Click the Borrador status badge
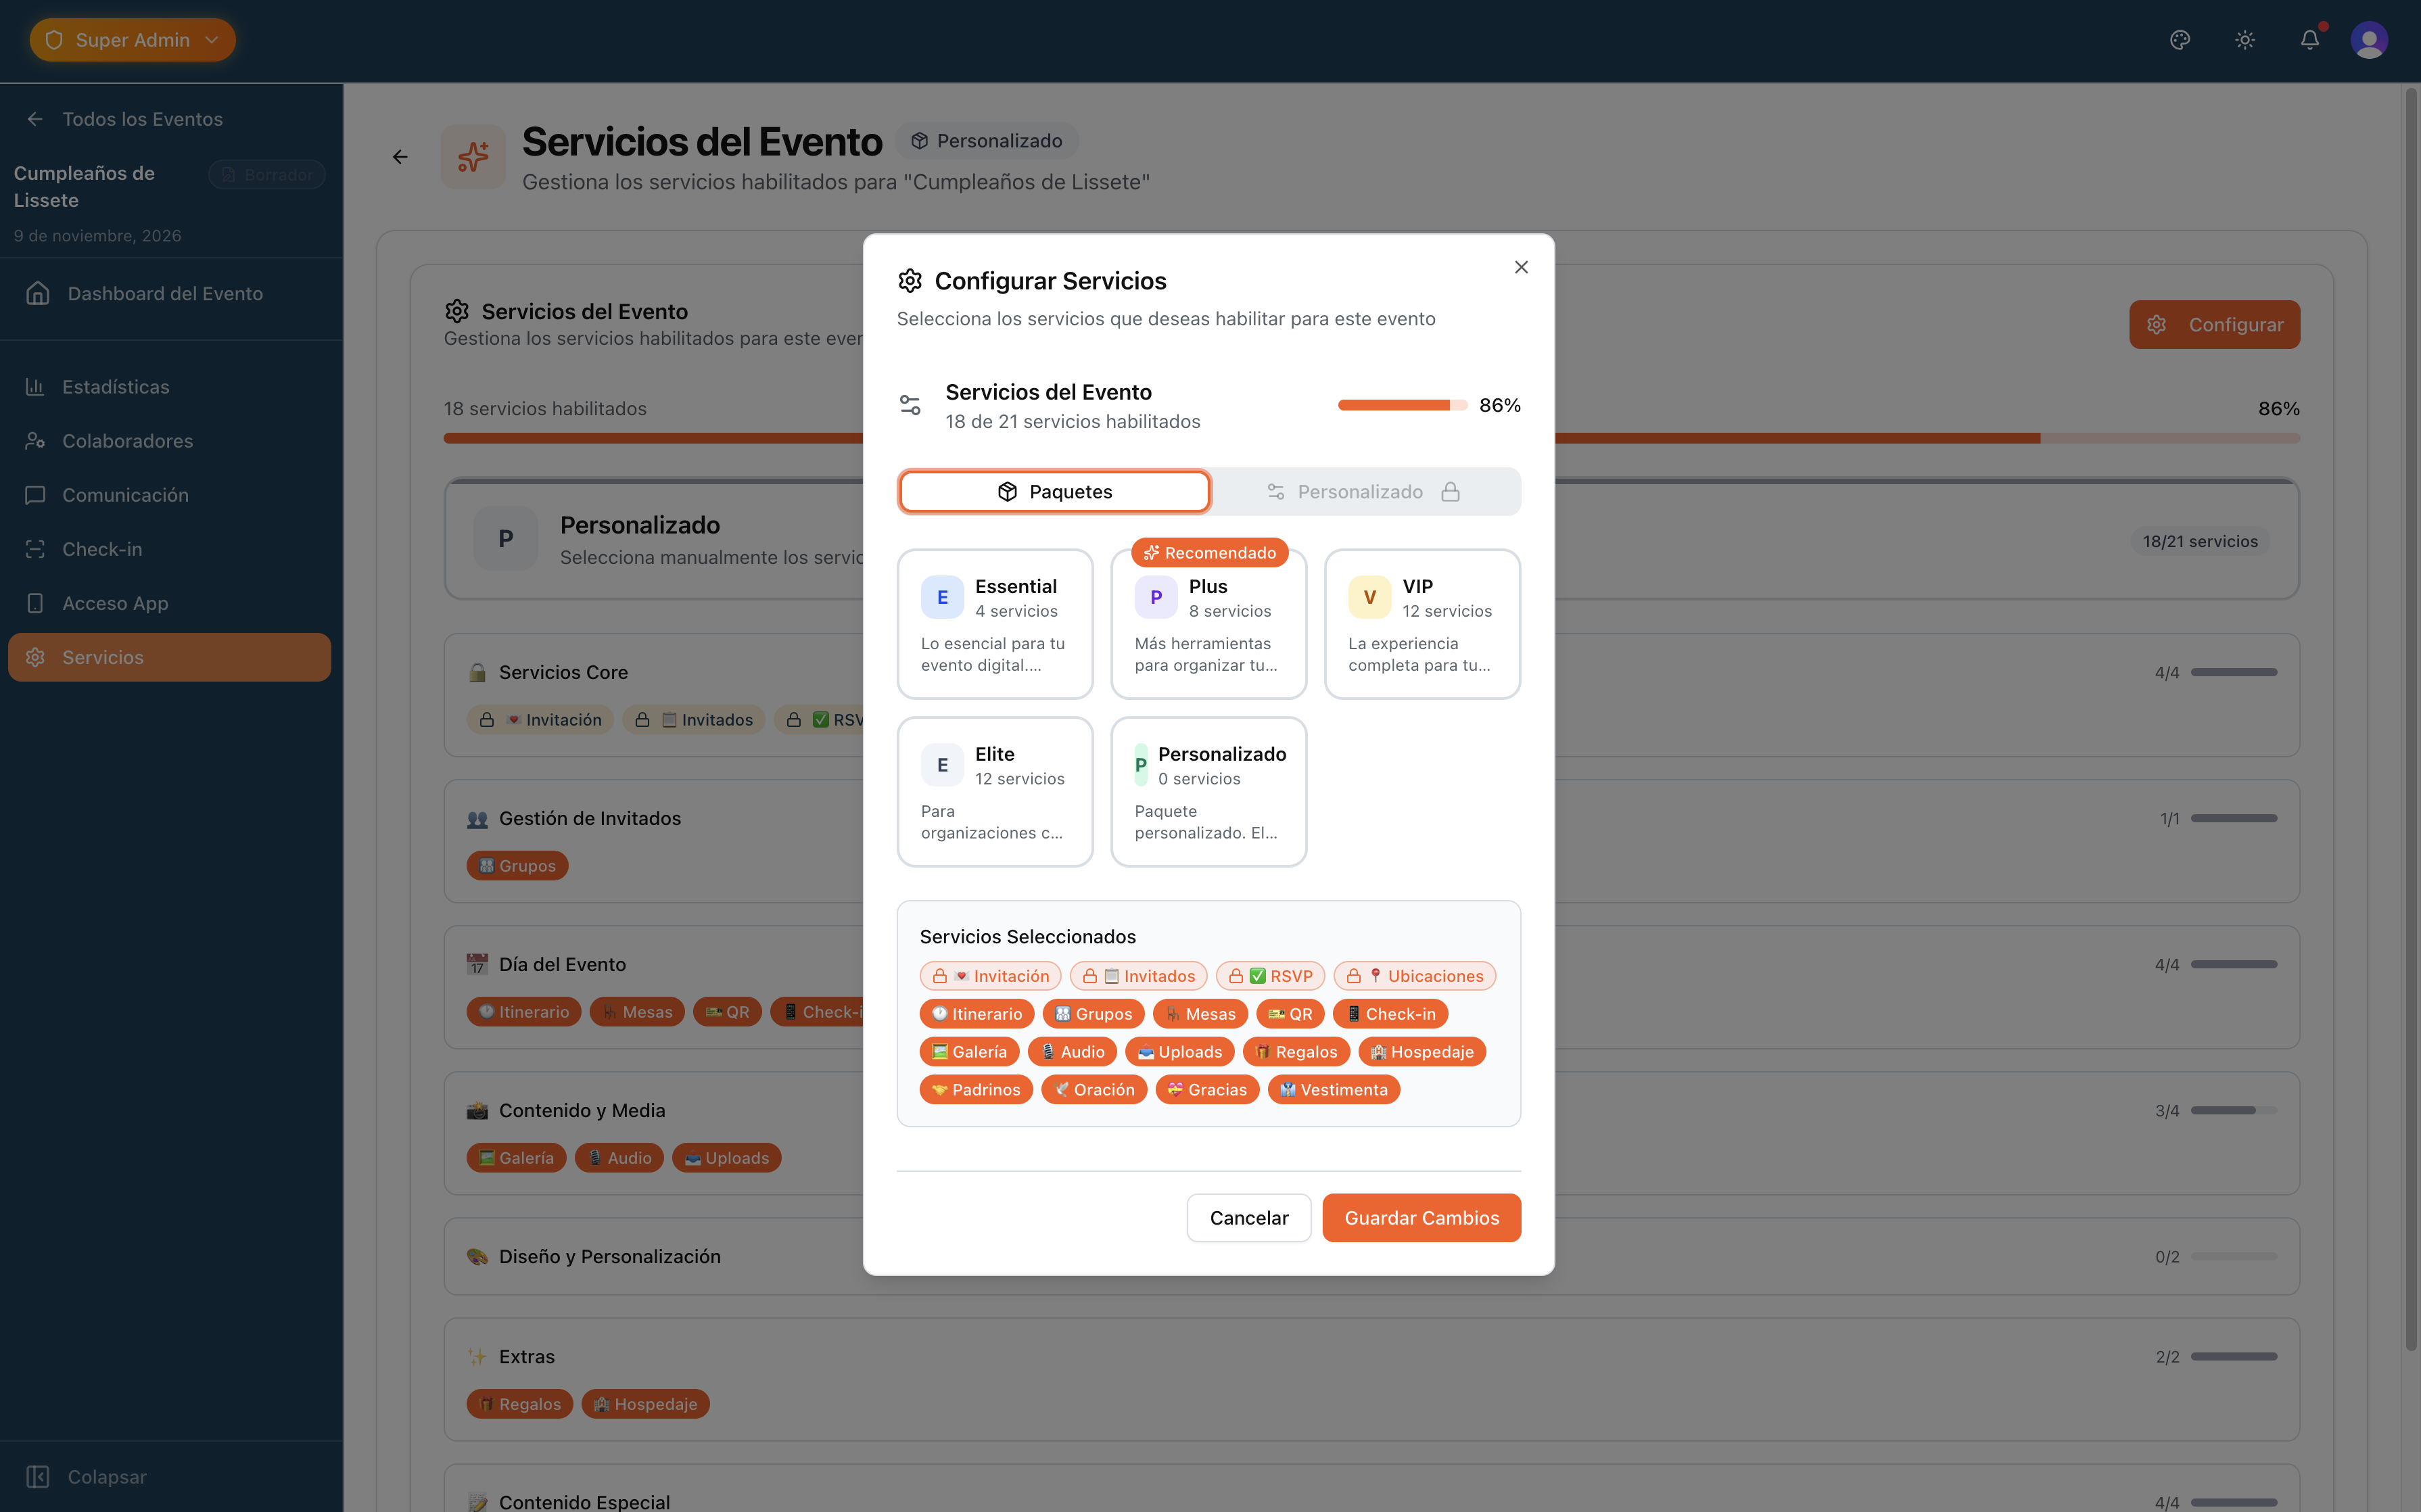 coord(267,175)
